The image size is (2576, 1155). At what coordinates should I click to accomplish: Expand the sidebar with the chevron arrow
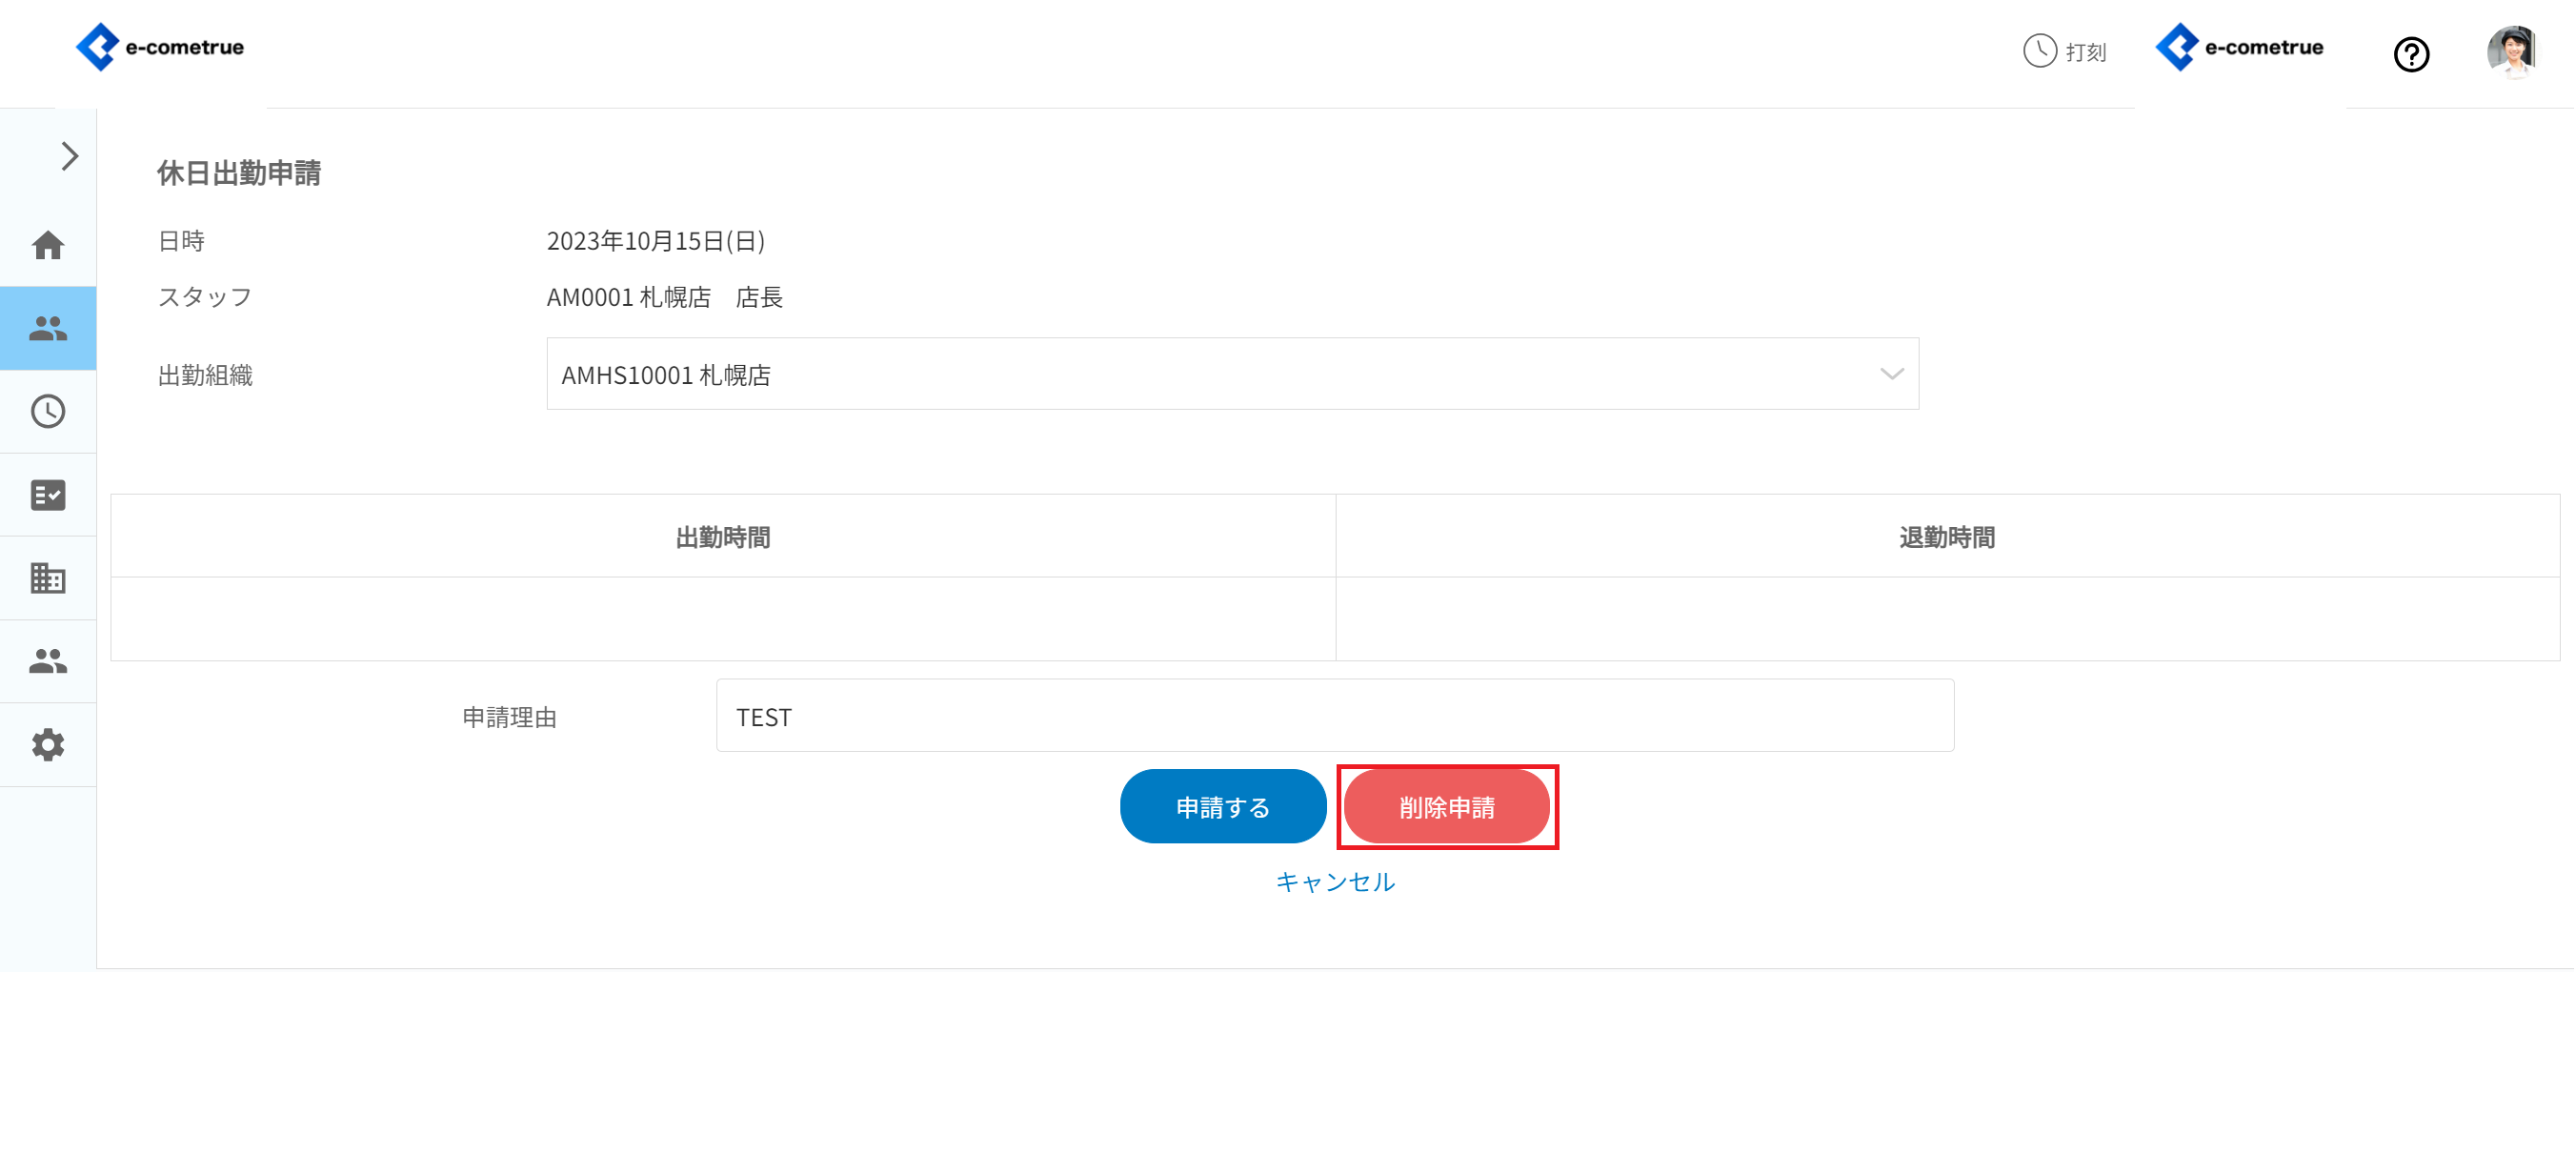click(x=69, y=156)
